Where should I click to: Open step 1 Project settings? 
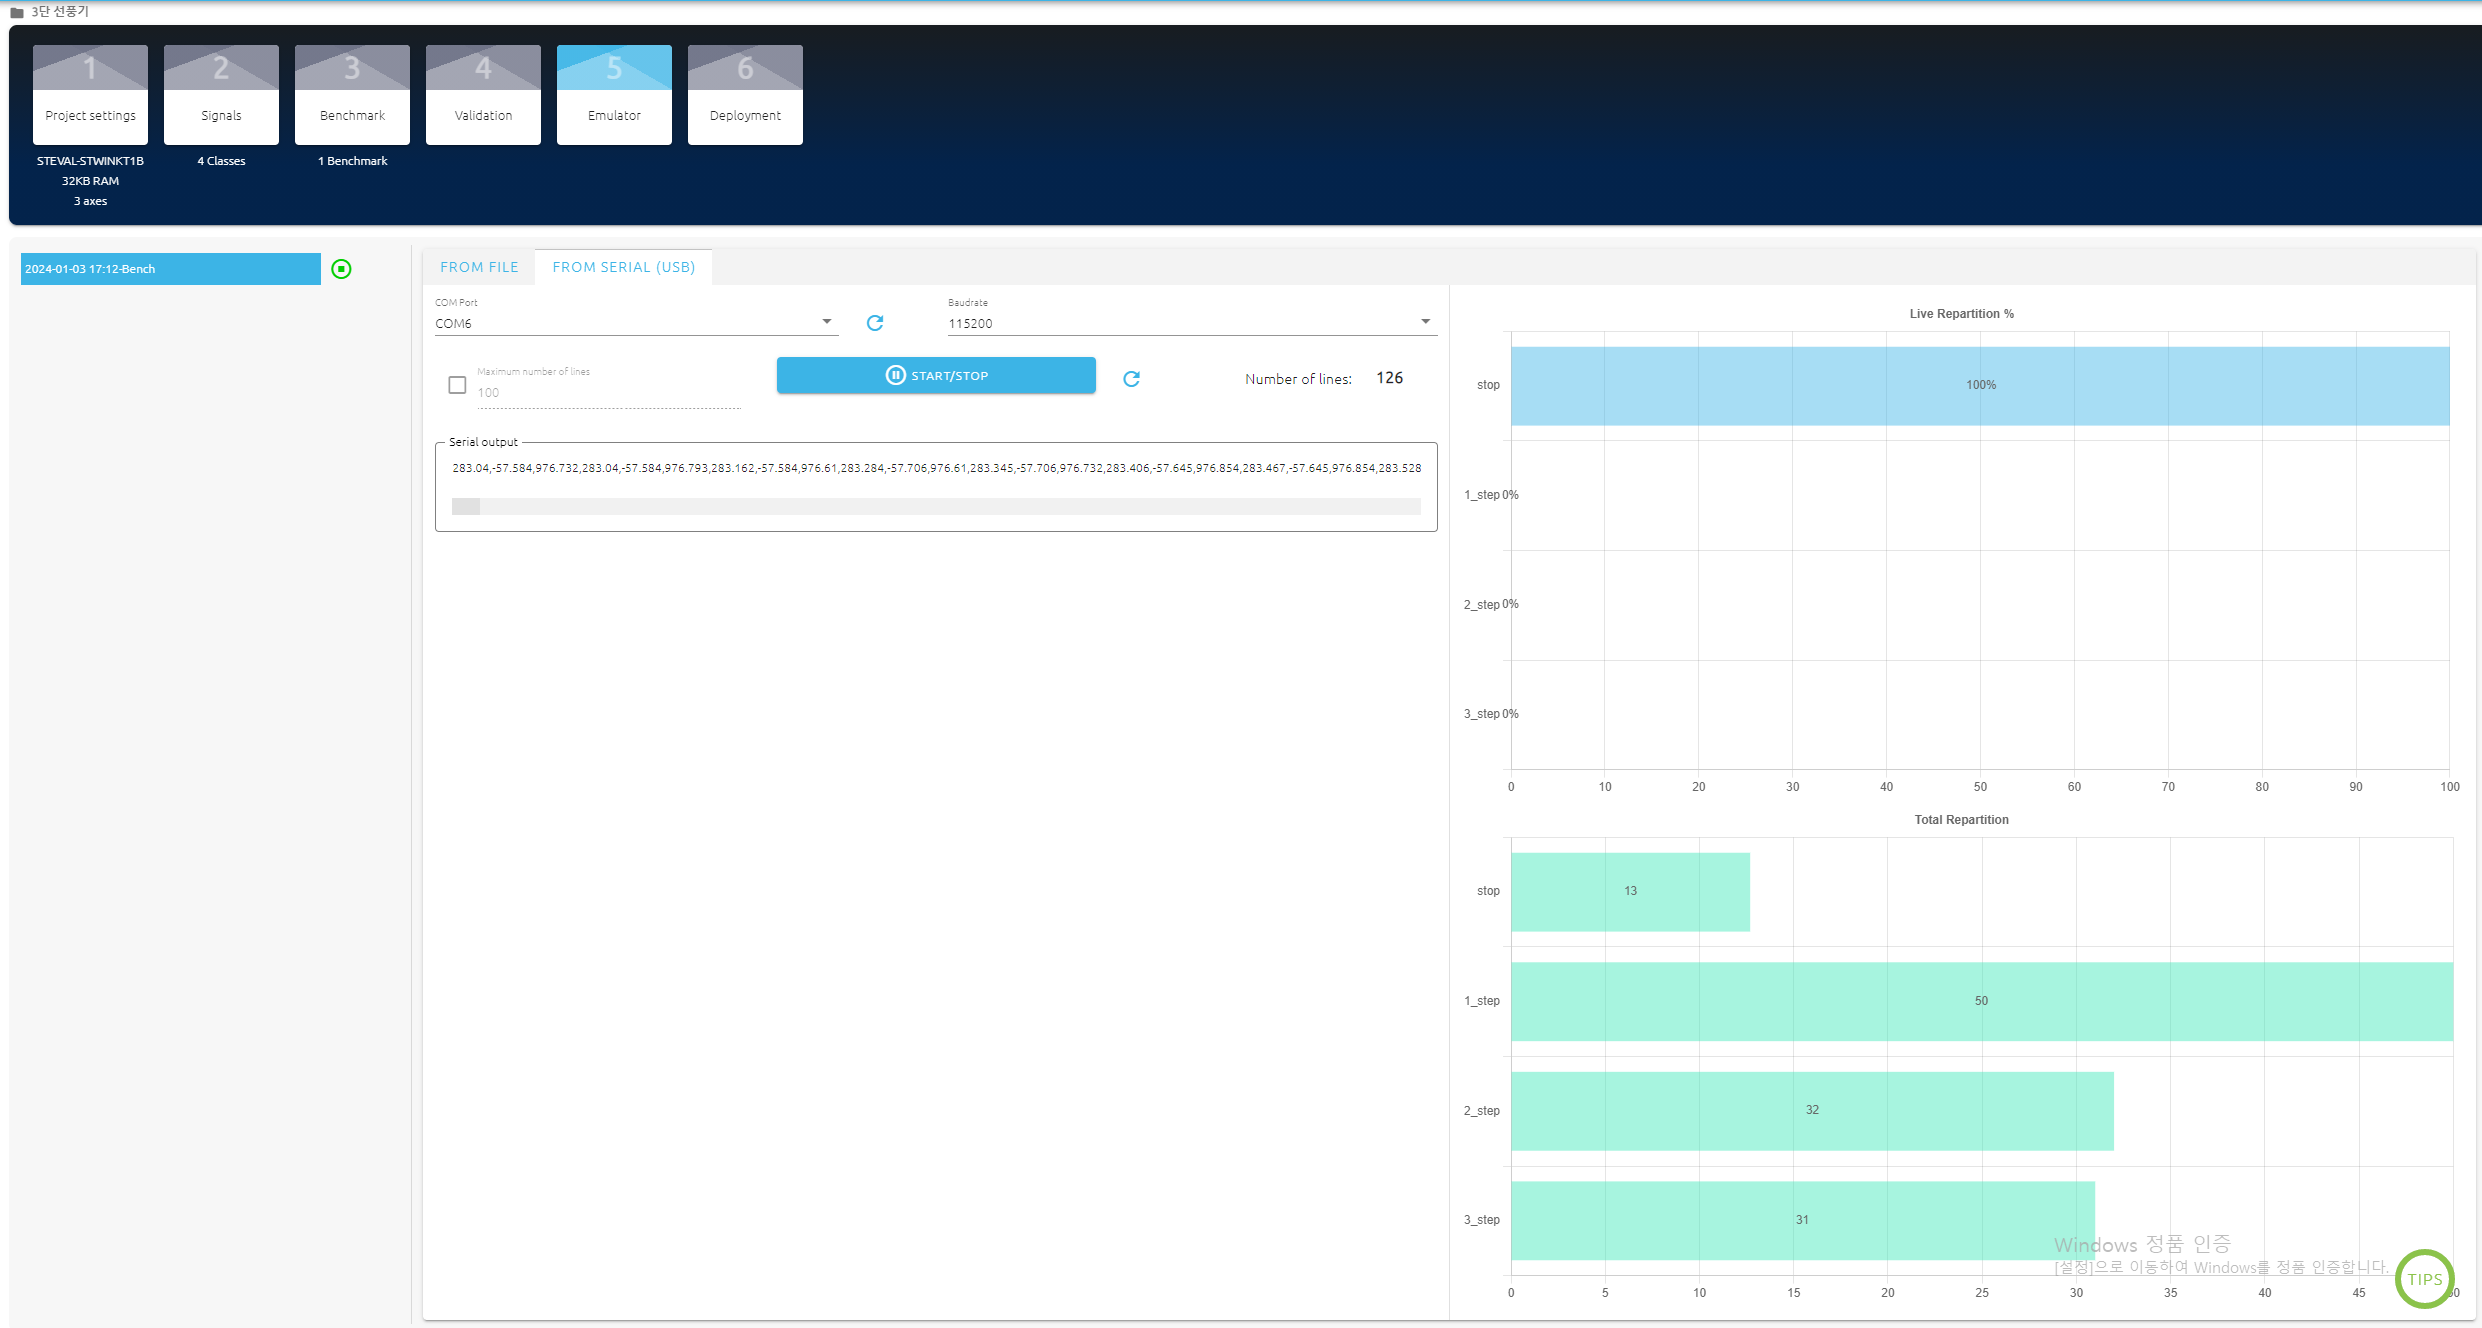click(90, 95)
